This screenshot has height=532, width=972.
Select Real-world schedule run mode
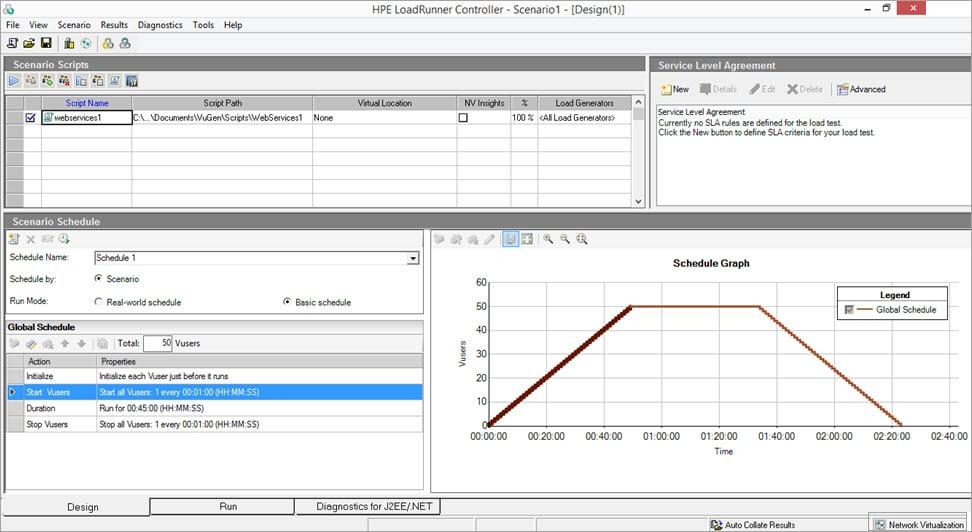[98, 302]
